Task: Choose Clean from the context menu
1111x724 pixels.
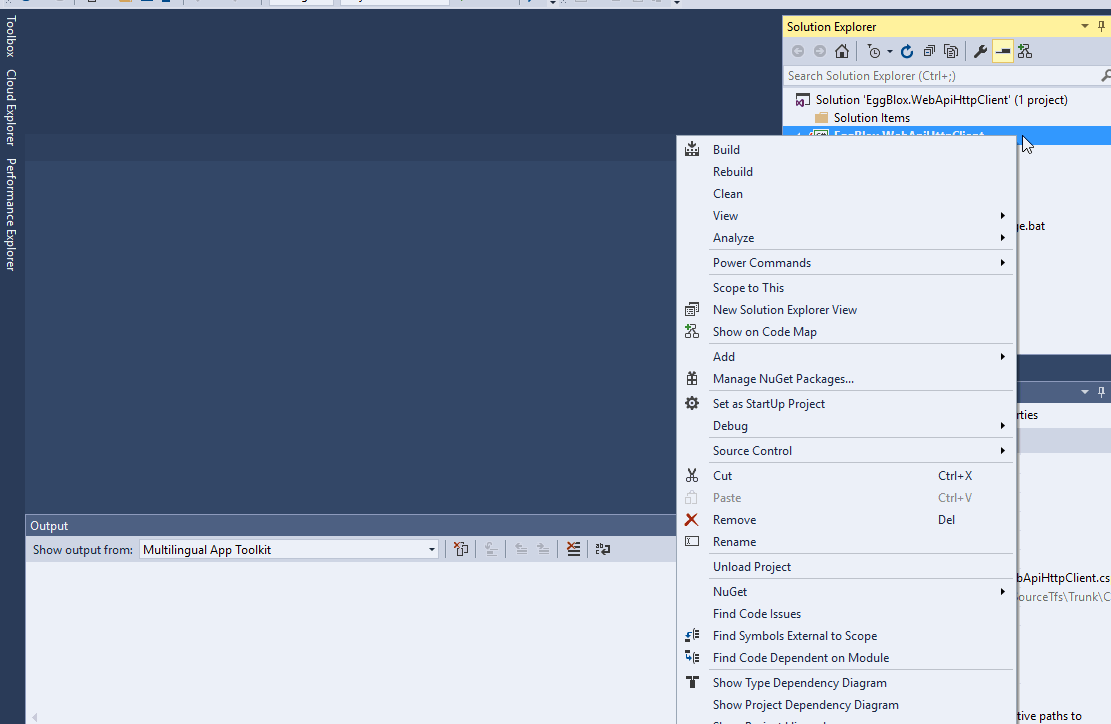Action: (x=847, y=193)
